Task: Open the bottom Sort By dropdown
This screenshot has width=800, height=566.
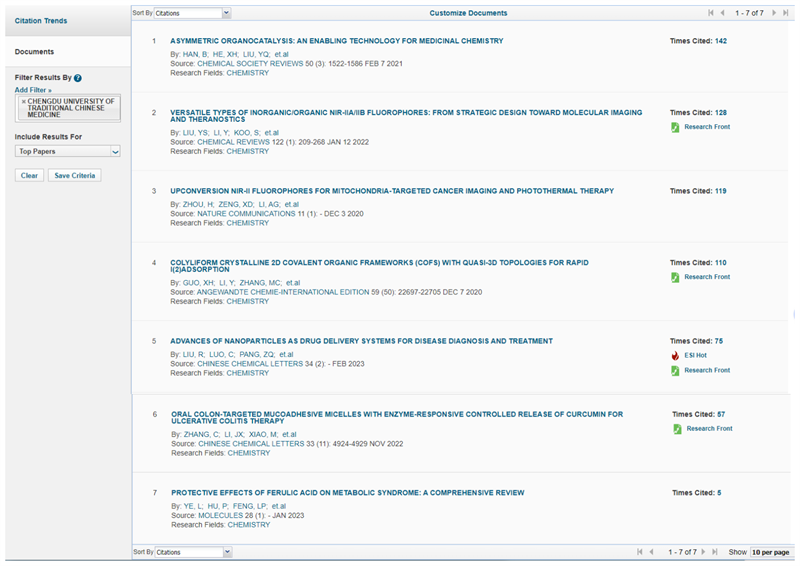Action: (192, 552)
